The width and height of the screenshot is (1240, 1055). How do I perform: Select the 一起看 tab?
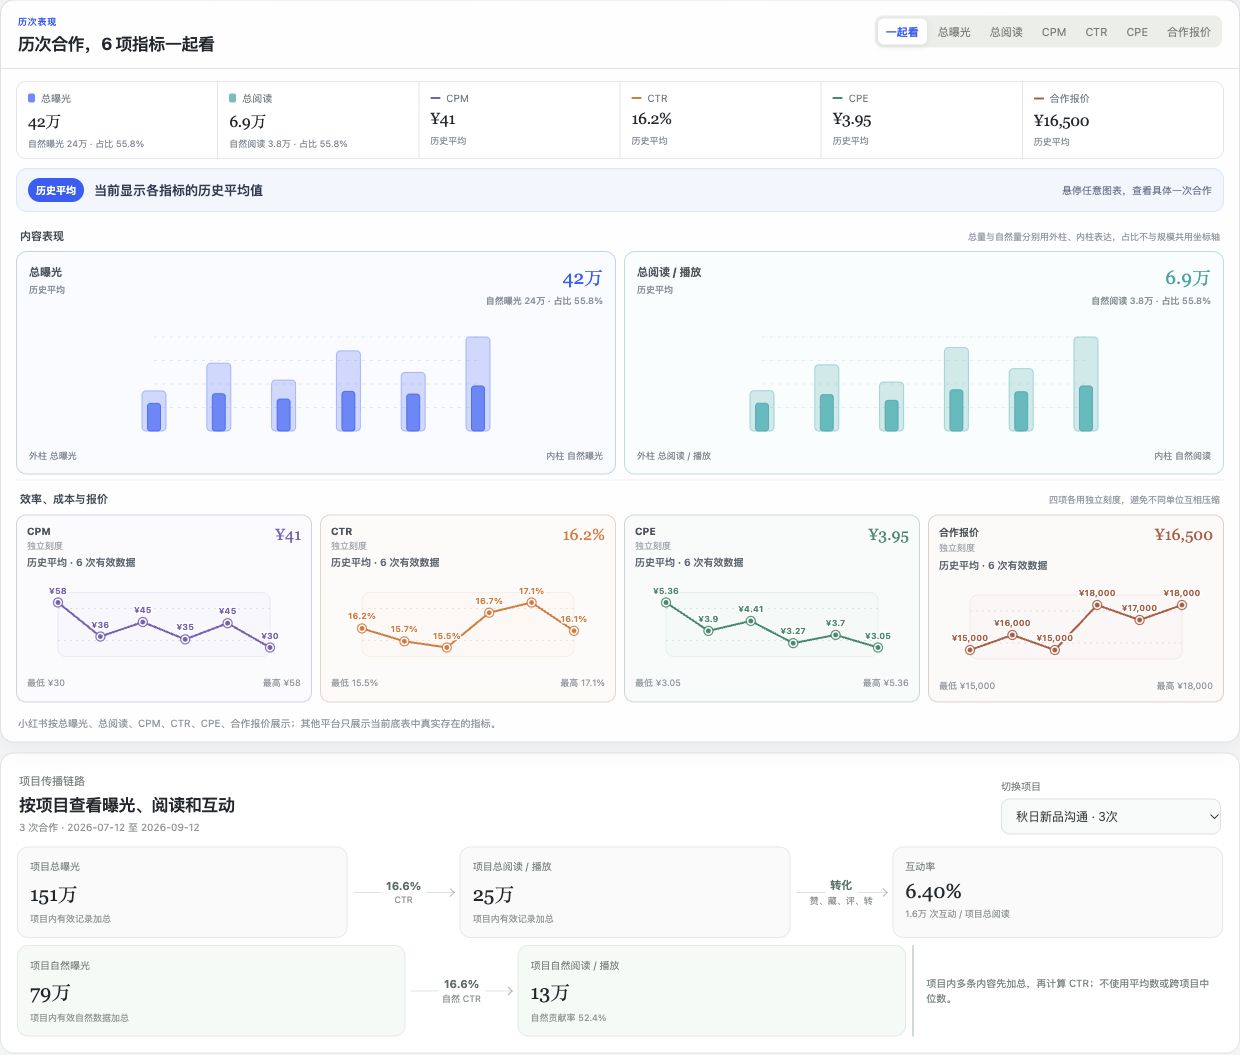point(902,32)
